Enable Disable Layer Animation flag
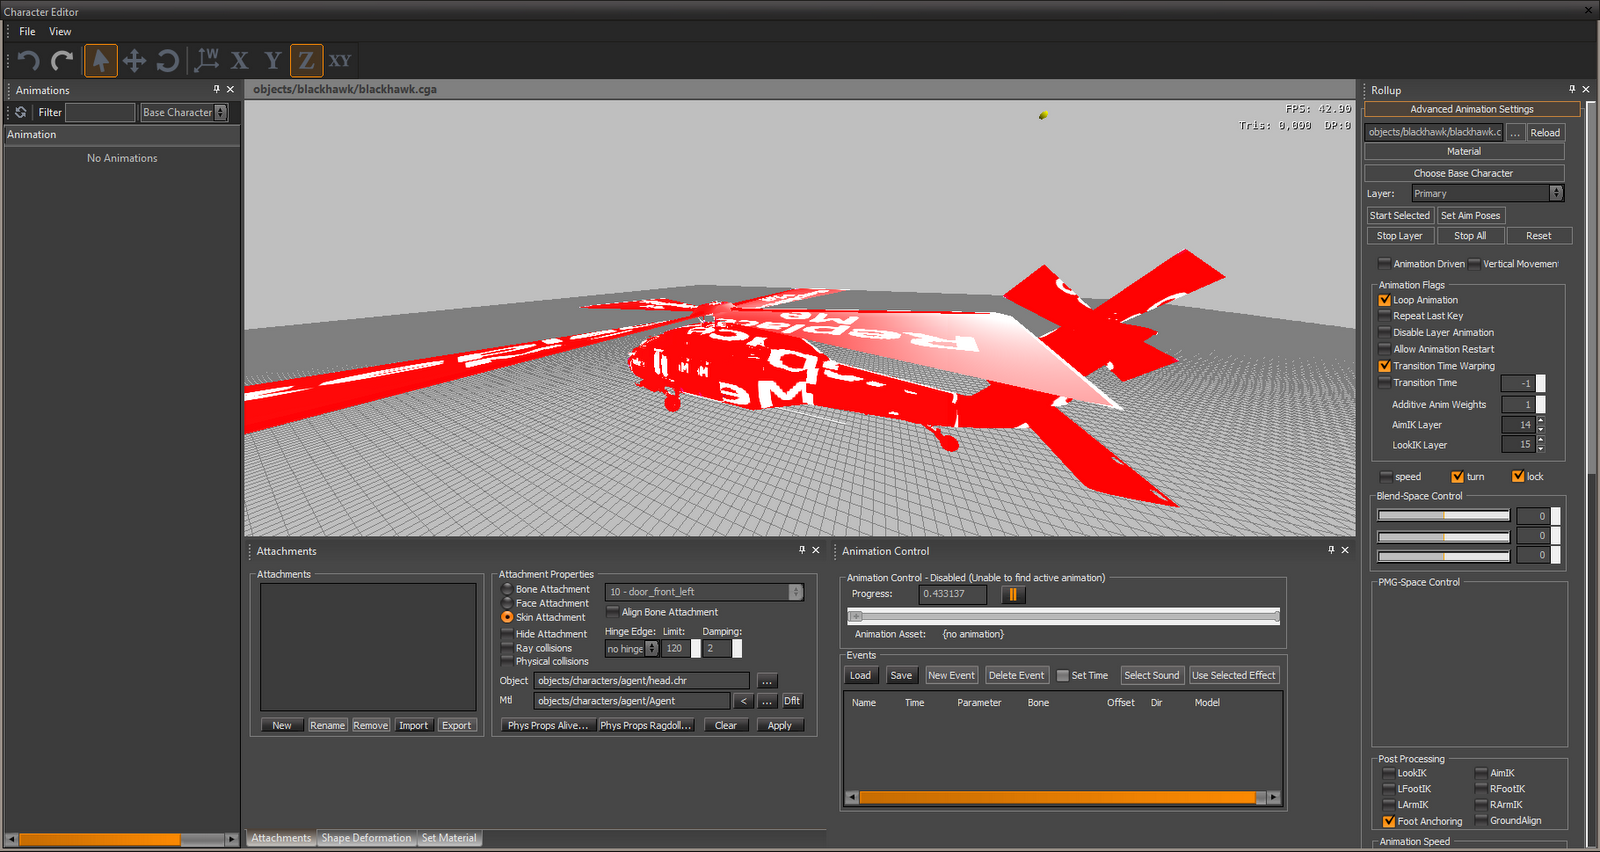Screen dimensions: 1600x852 [1384, 333]
